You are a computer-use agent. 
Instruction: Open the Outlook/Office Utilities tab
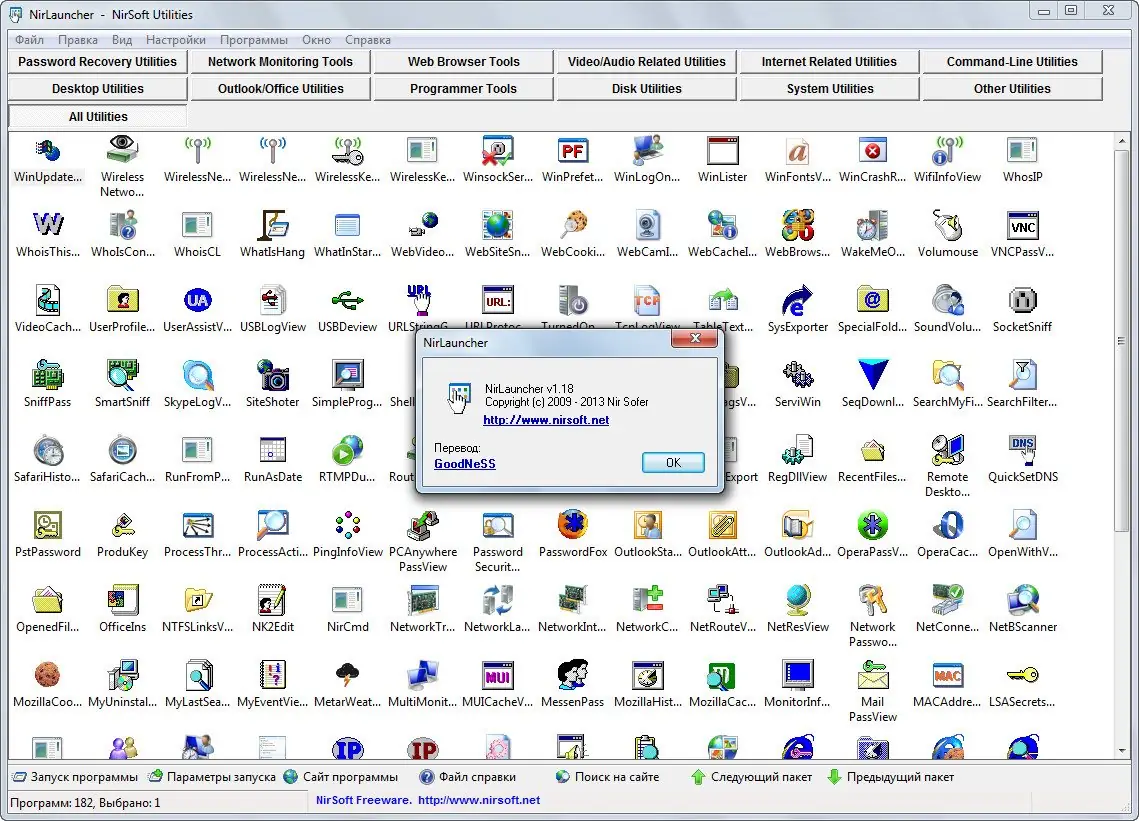280,89
